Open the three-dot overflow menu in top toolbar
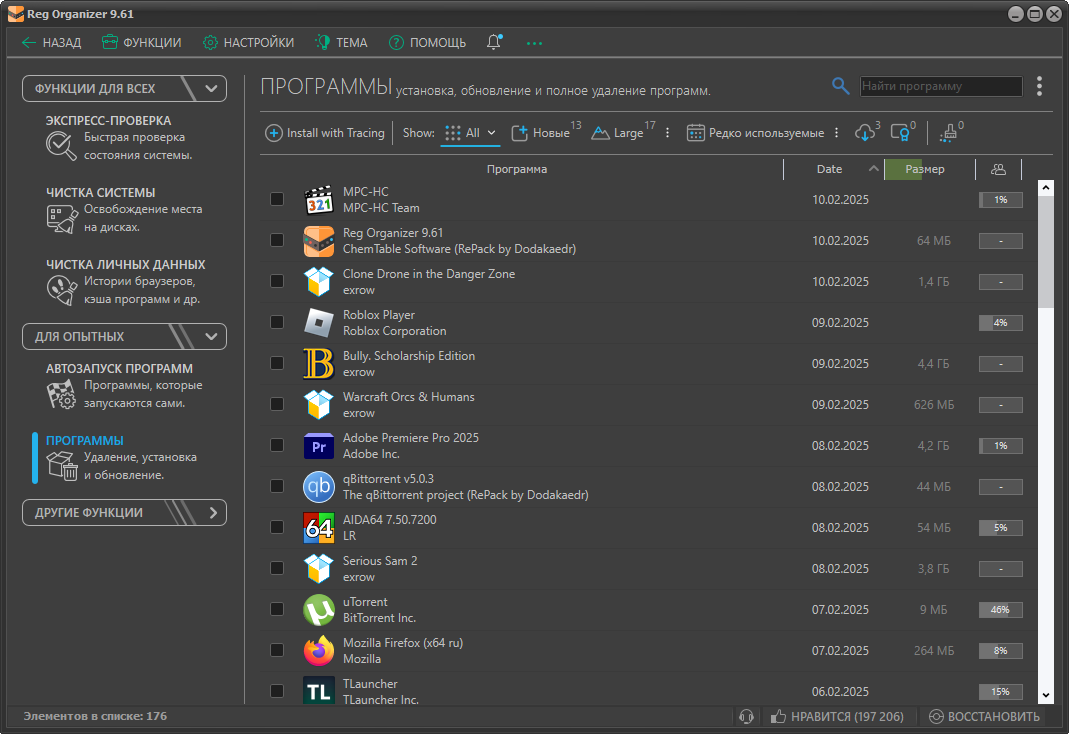 pos(534,43)
